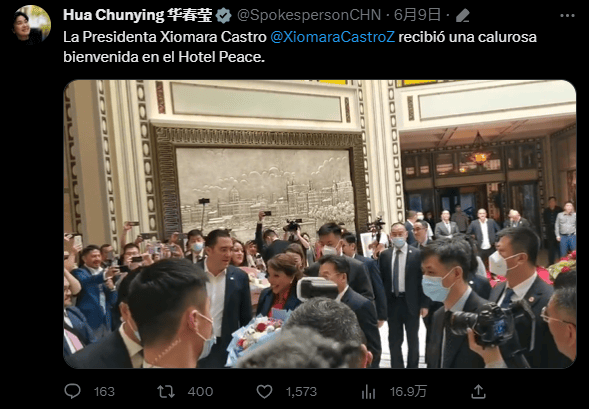Click the blue verified badge
The width and height of the screenshot is (589, 409).
[224, 15]
